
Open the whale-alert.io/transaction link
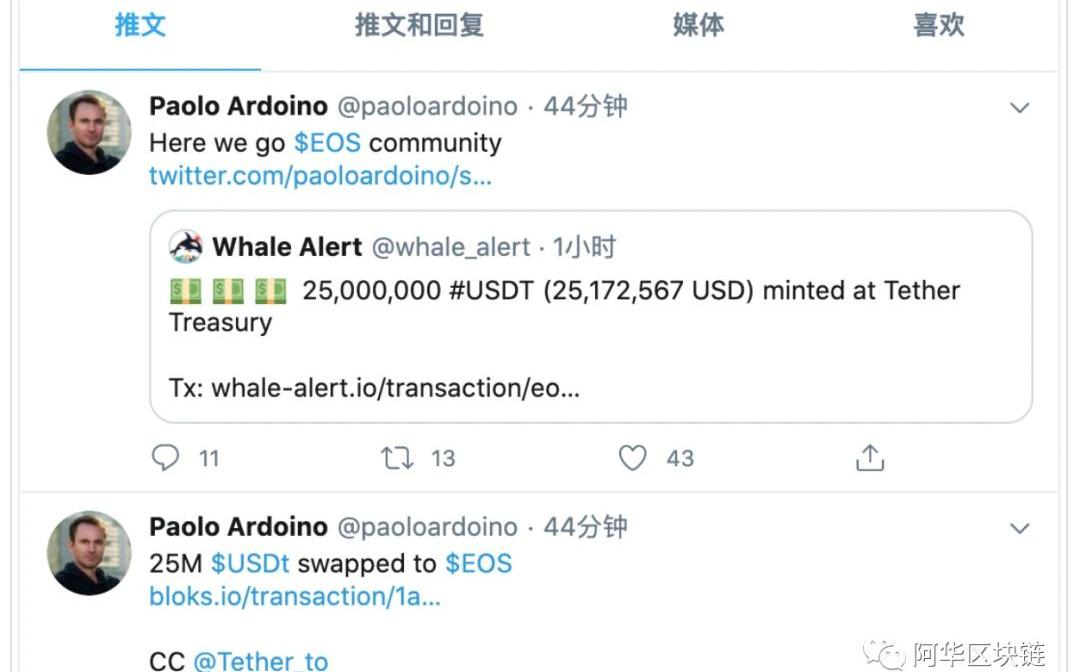click(x=395, y=388)
